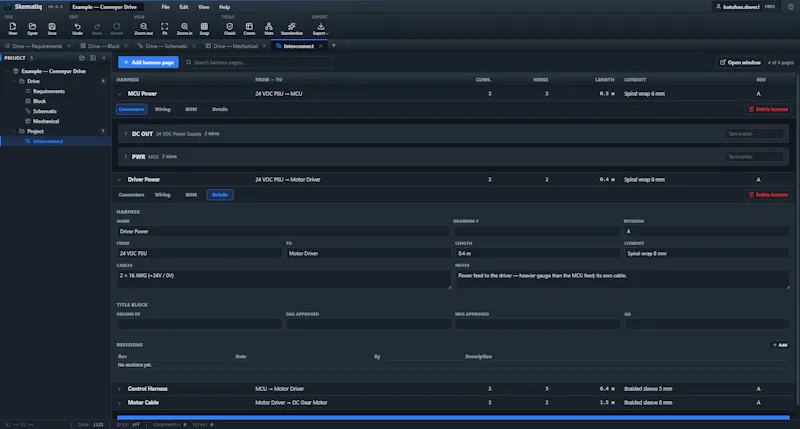This screenshot has height=429, width=800.
Task: Open the File menu
Action: [166, 7]
